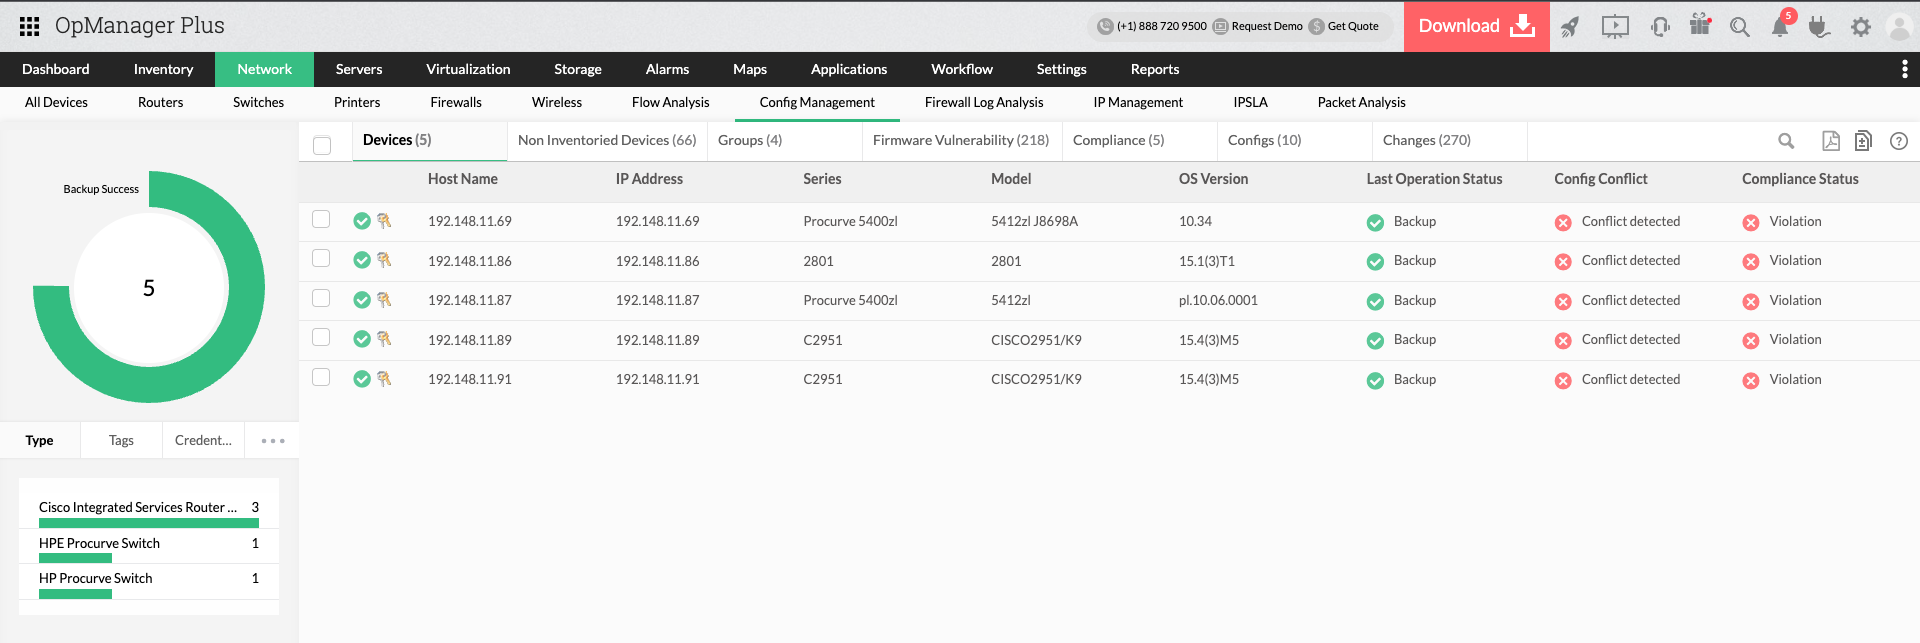The width and height of the screenshot is (1920, 643).
Task: Switch to Non Inventoried Devices tab
Action: click(x=607, y=140)
